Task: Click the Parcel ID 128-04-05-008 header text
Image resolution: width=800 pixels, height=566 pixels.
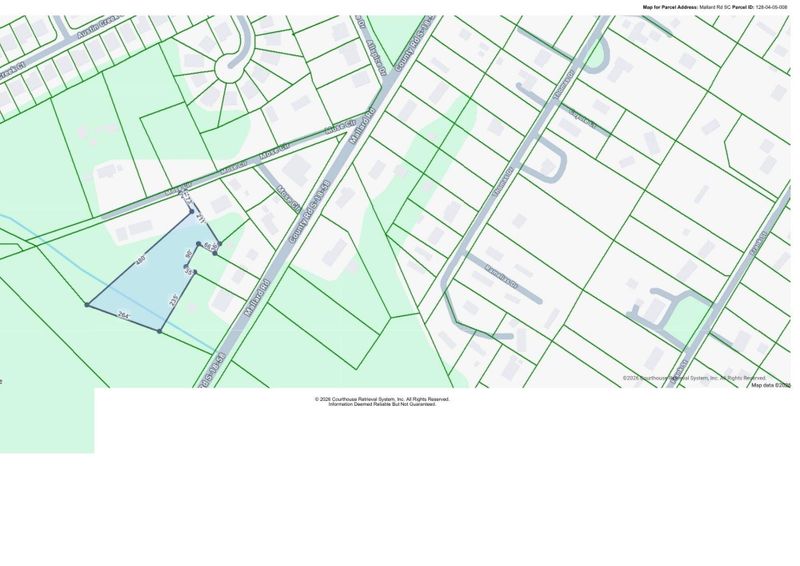Action: [760, 8]
